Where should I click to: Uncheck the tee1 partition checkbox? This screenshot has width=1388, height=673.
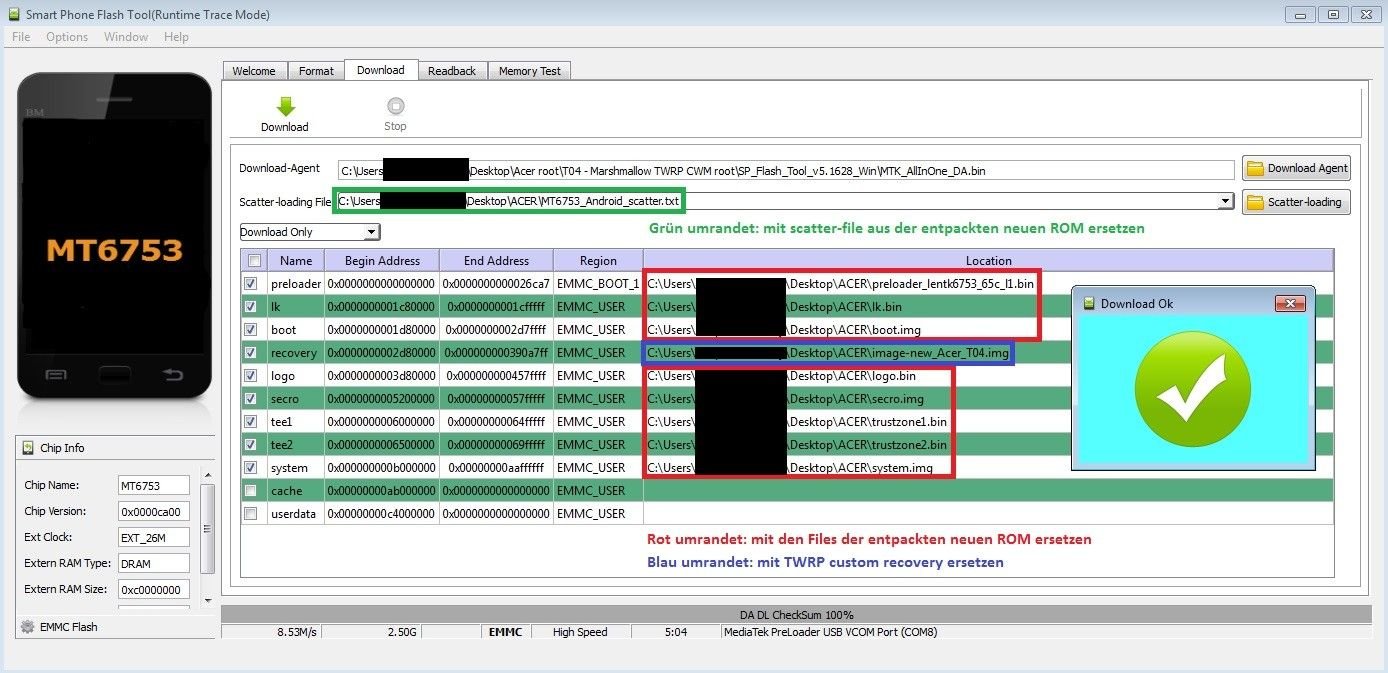[x=250, y=422]
